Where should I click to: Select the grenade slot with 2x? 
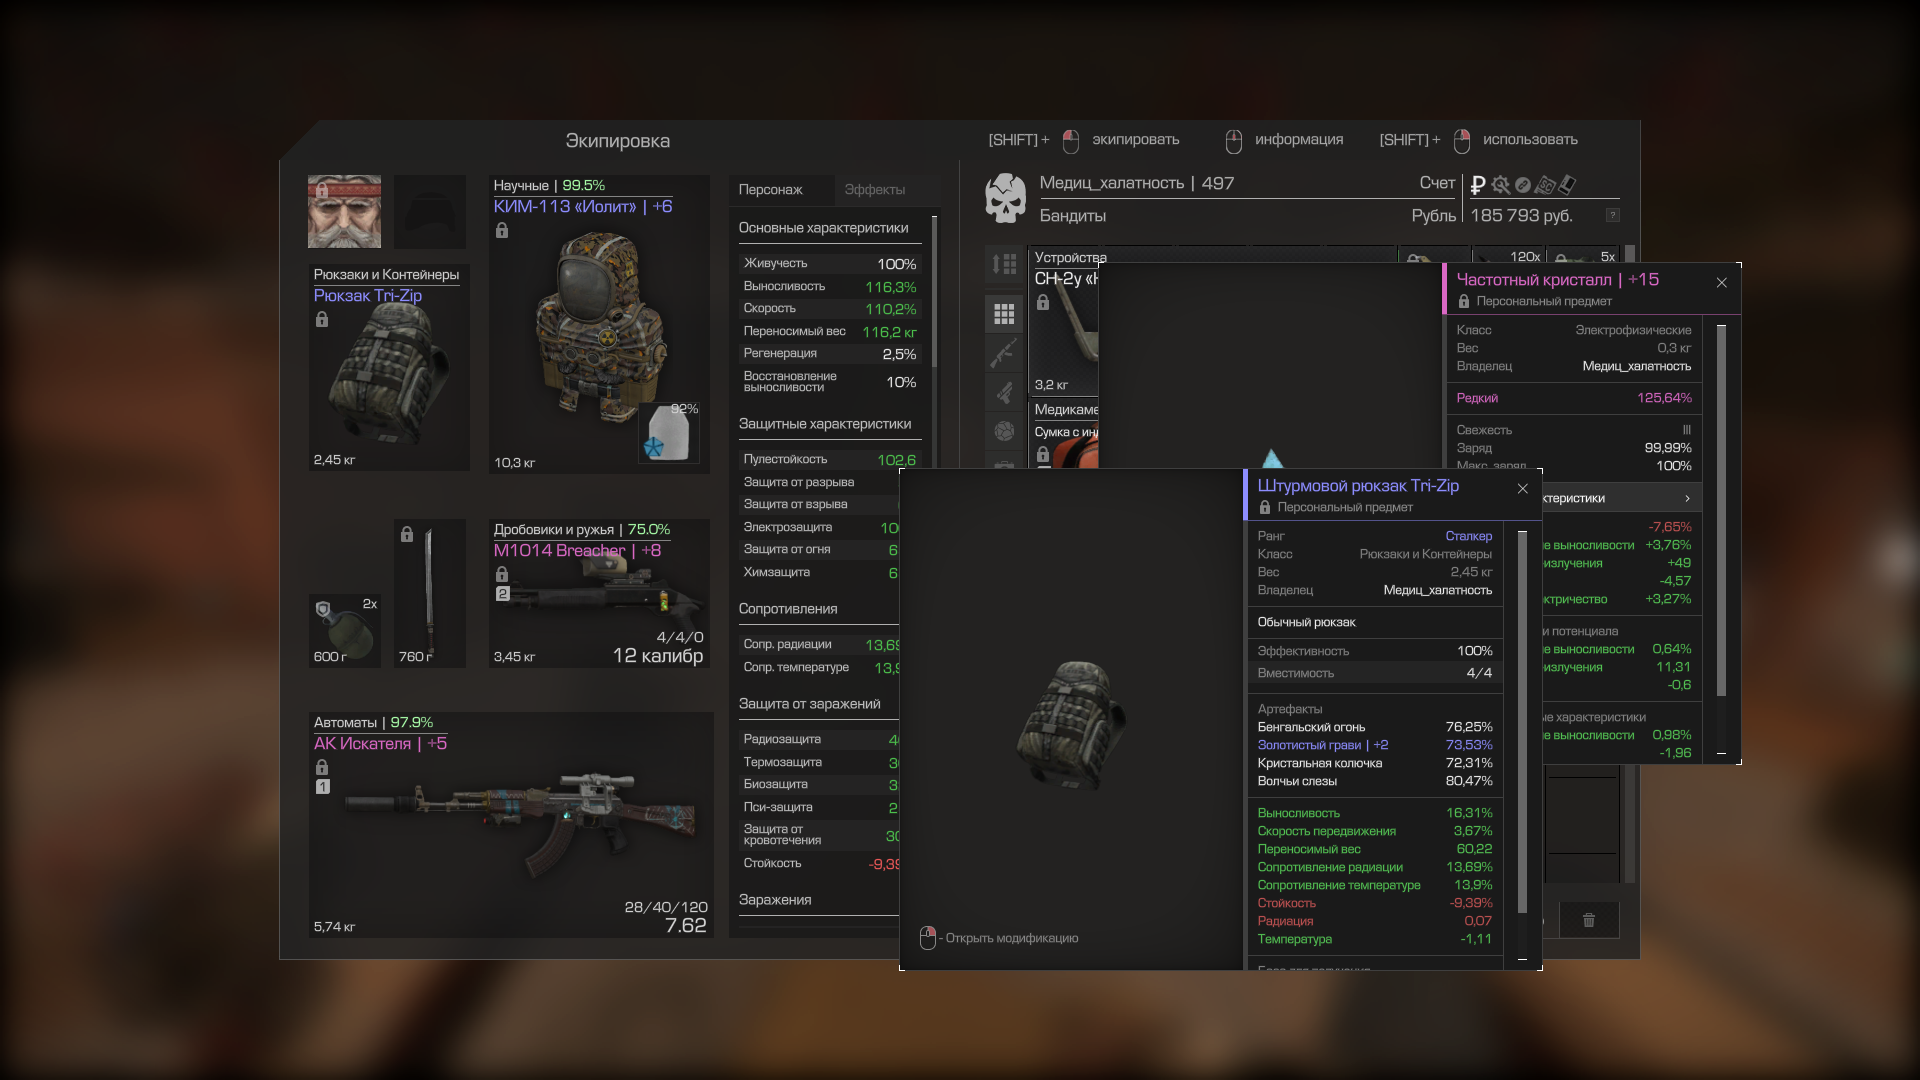pyautogui.click(x=344, y=630)
